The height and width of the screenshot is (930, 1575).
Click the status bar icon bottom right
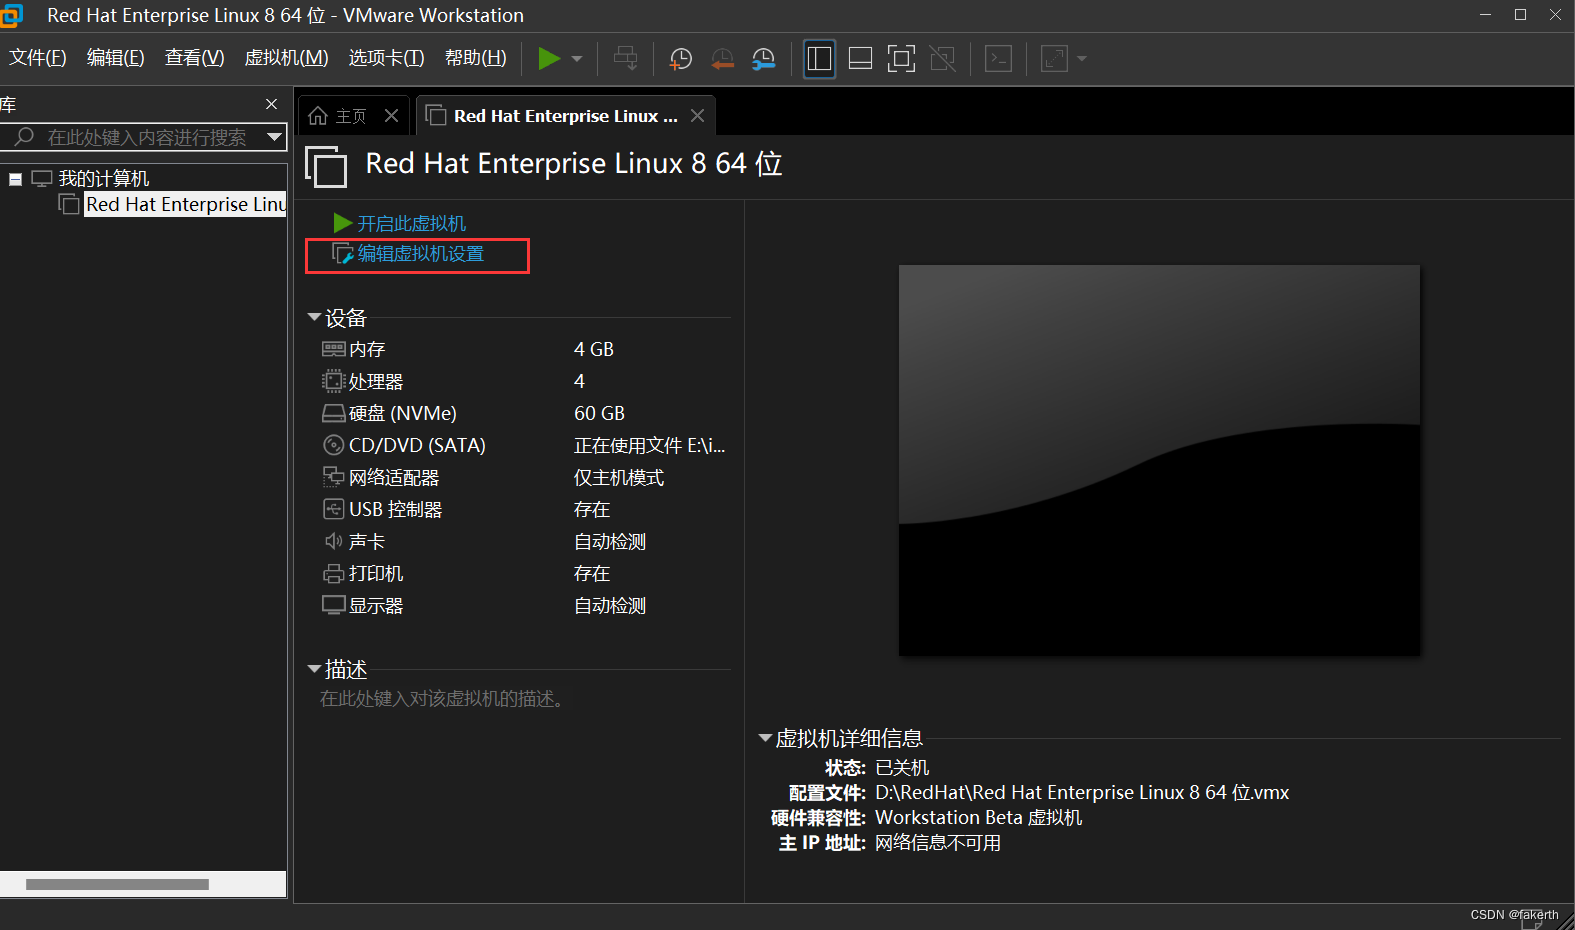click(1532, 918)
